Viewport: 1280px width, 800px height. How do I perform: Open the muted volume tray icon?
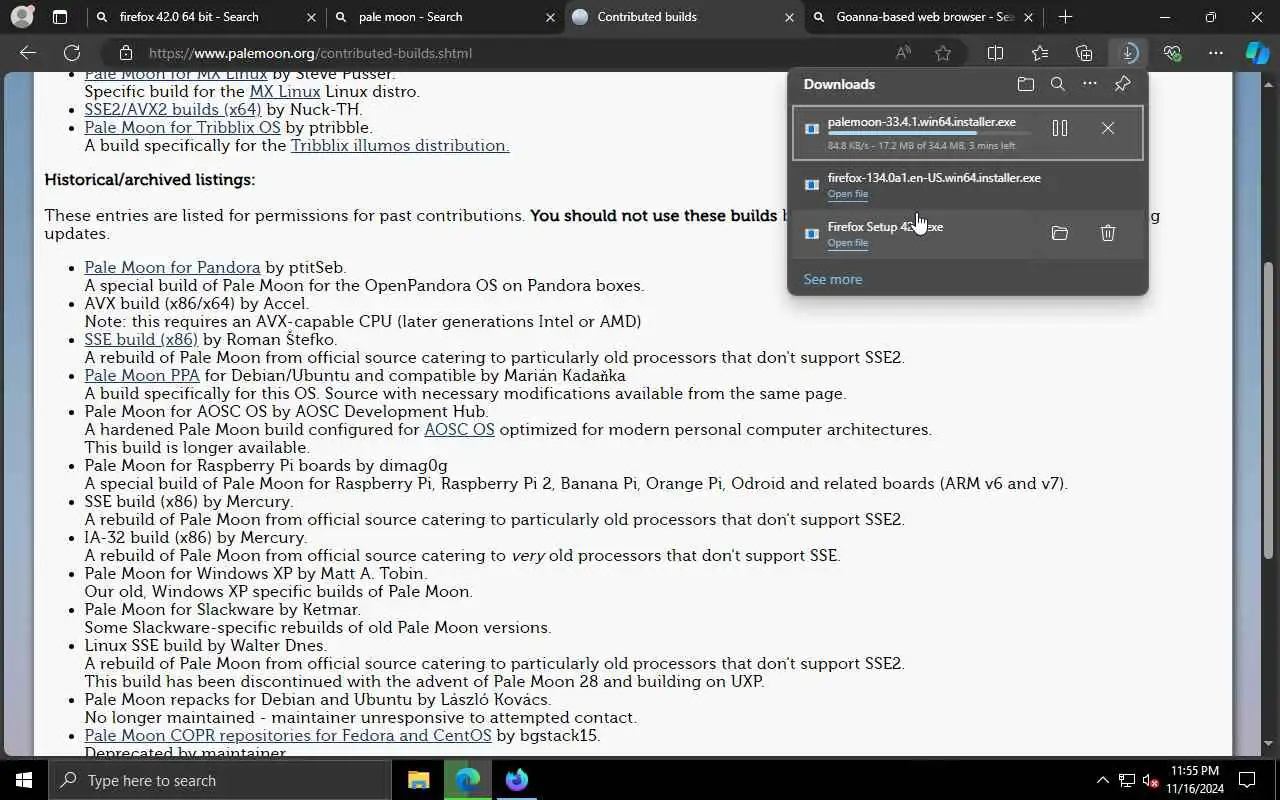tap(1151, 780)
